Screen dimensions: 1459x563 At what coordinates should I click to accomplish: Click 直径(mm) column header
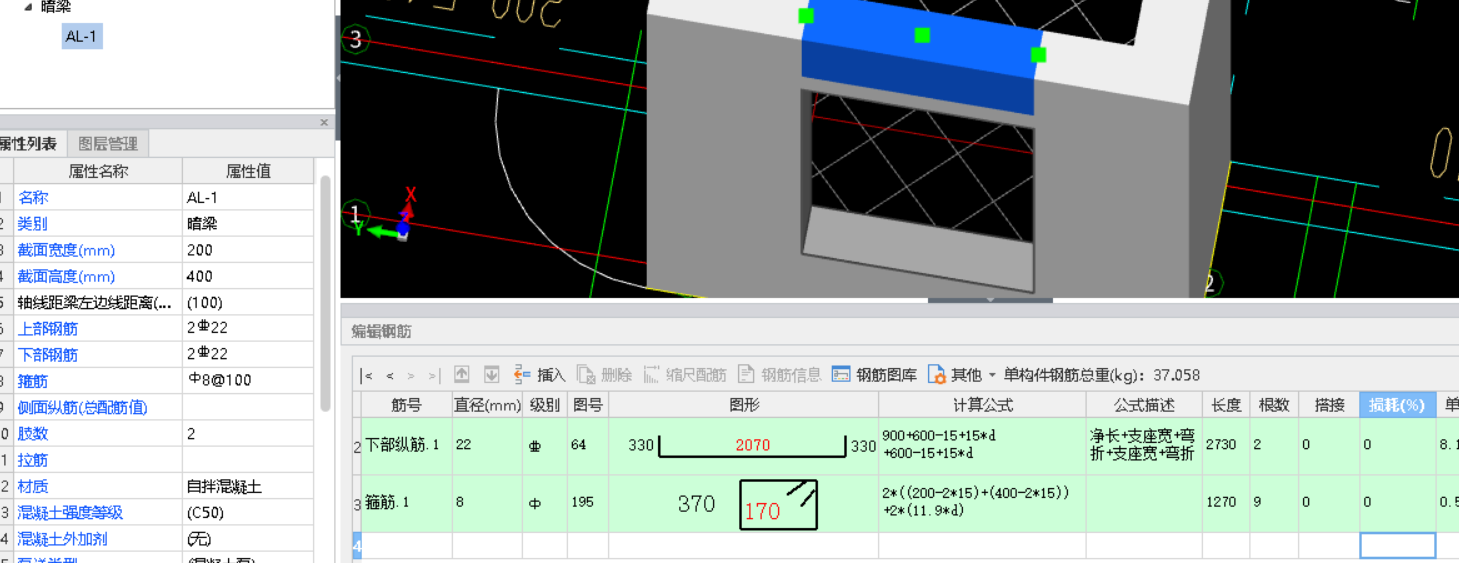tap(488, 405)
